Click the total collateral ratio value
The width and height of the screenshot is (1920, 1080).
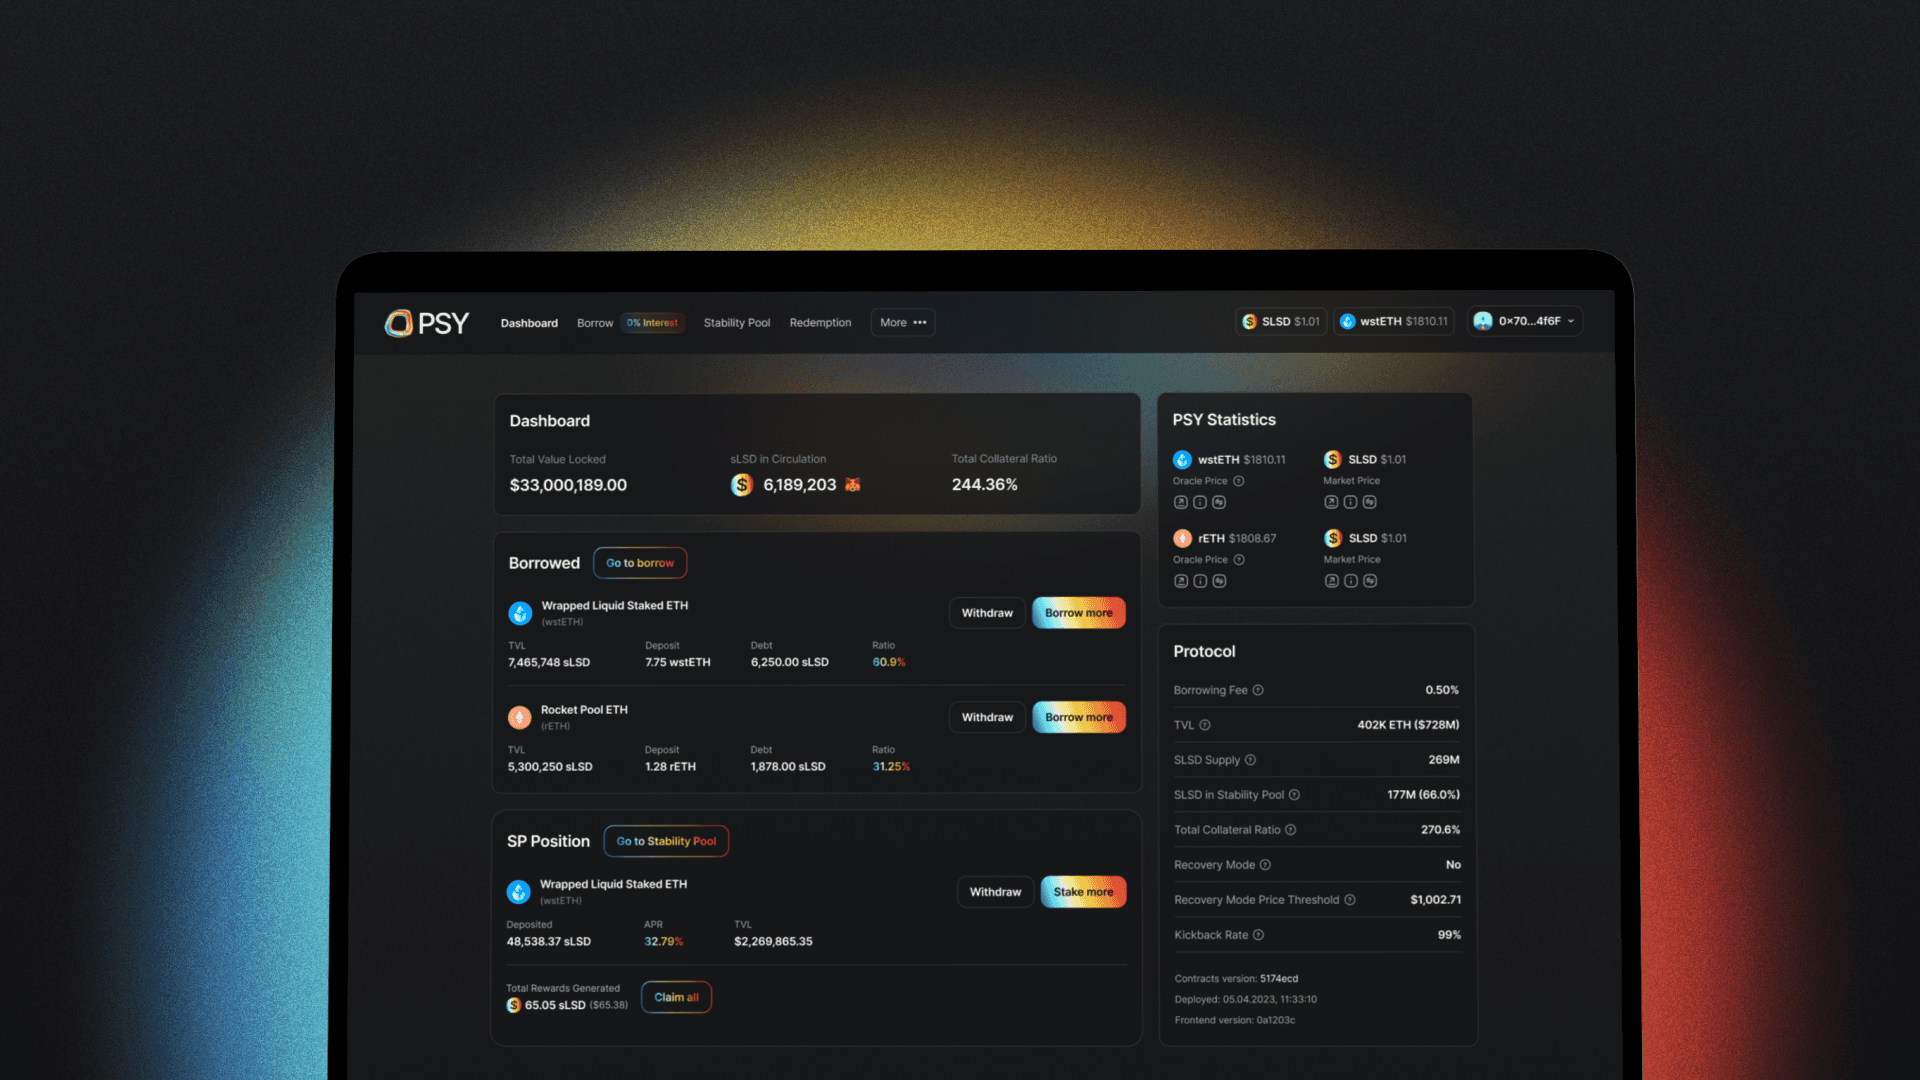tap(984, 484)
